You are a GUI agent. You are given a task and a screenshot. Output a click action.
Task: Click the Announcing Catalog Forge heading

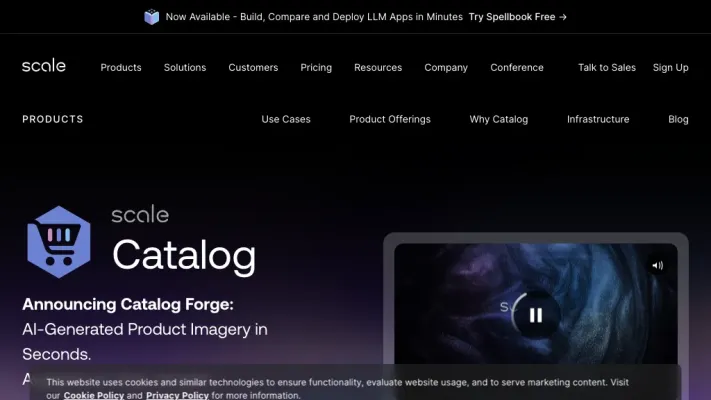pyautogui.click(x=128, y=304)
